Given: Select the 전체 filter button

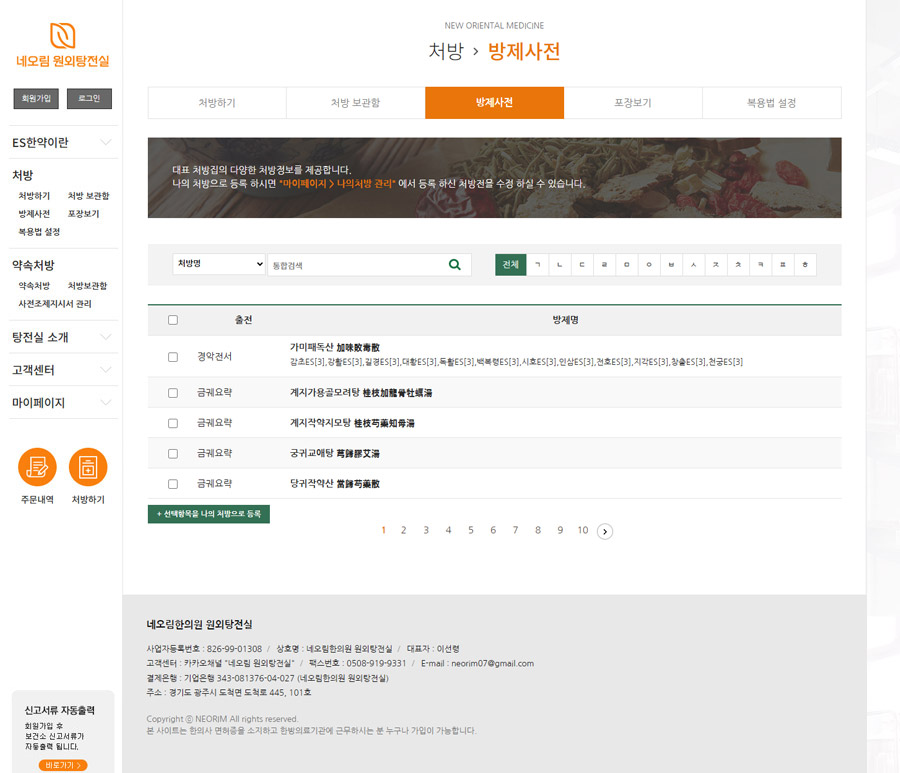Looking at the screenshot, I should pos(511,265).
